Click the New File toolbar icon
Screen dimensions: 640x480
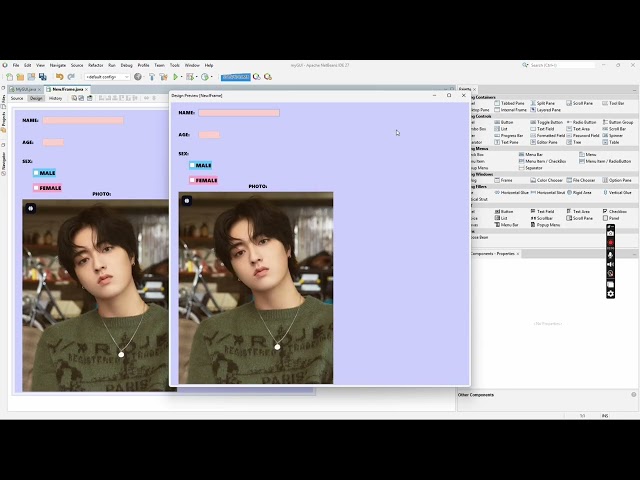(9, 77)
